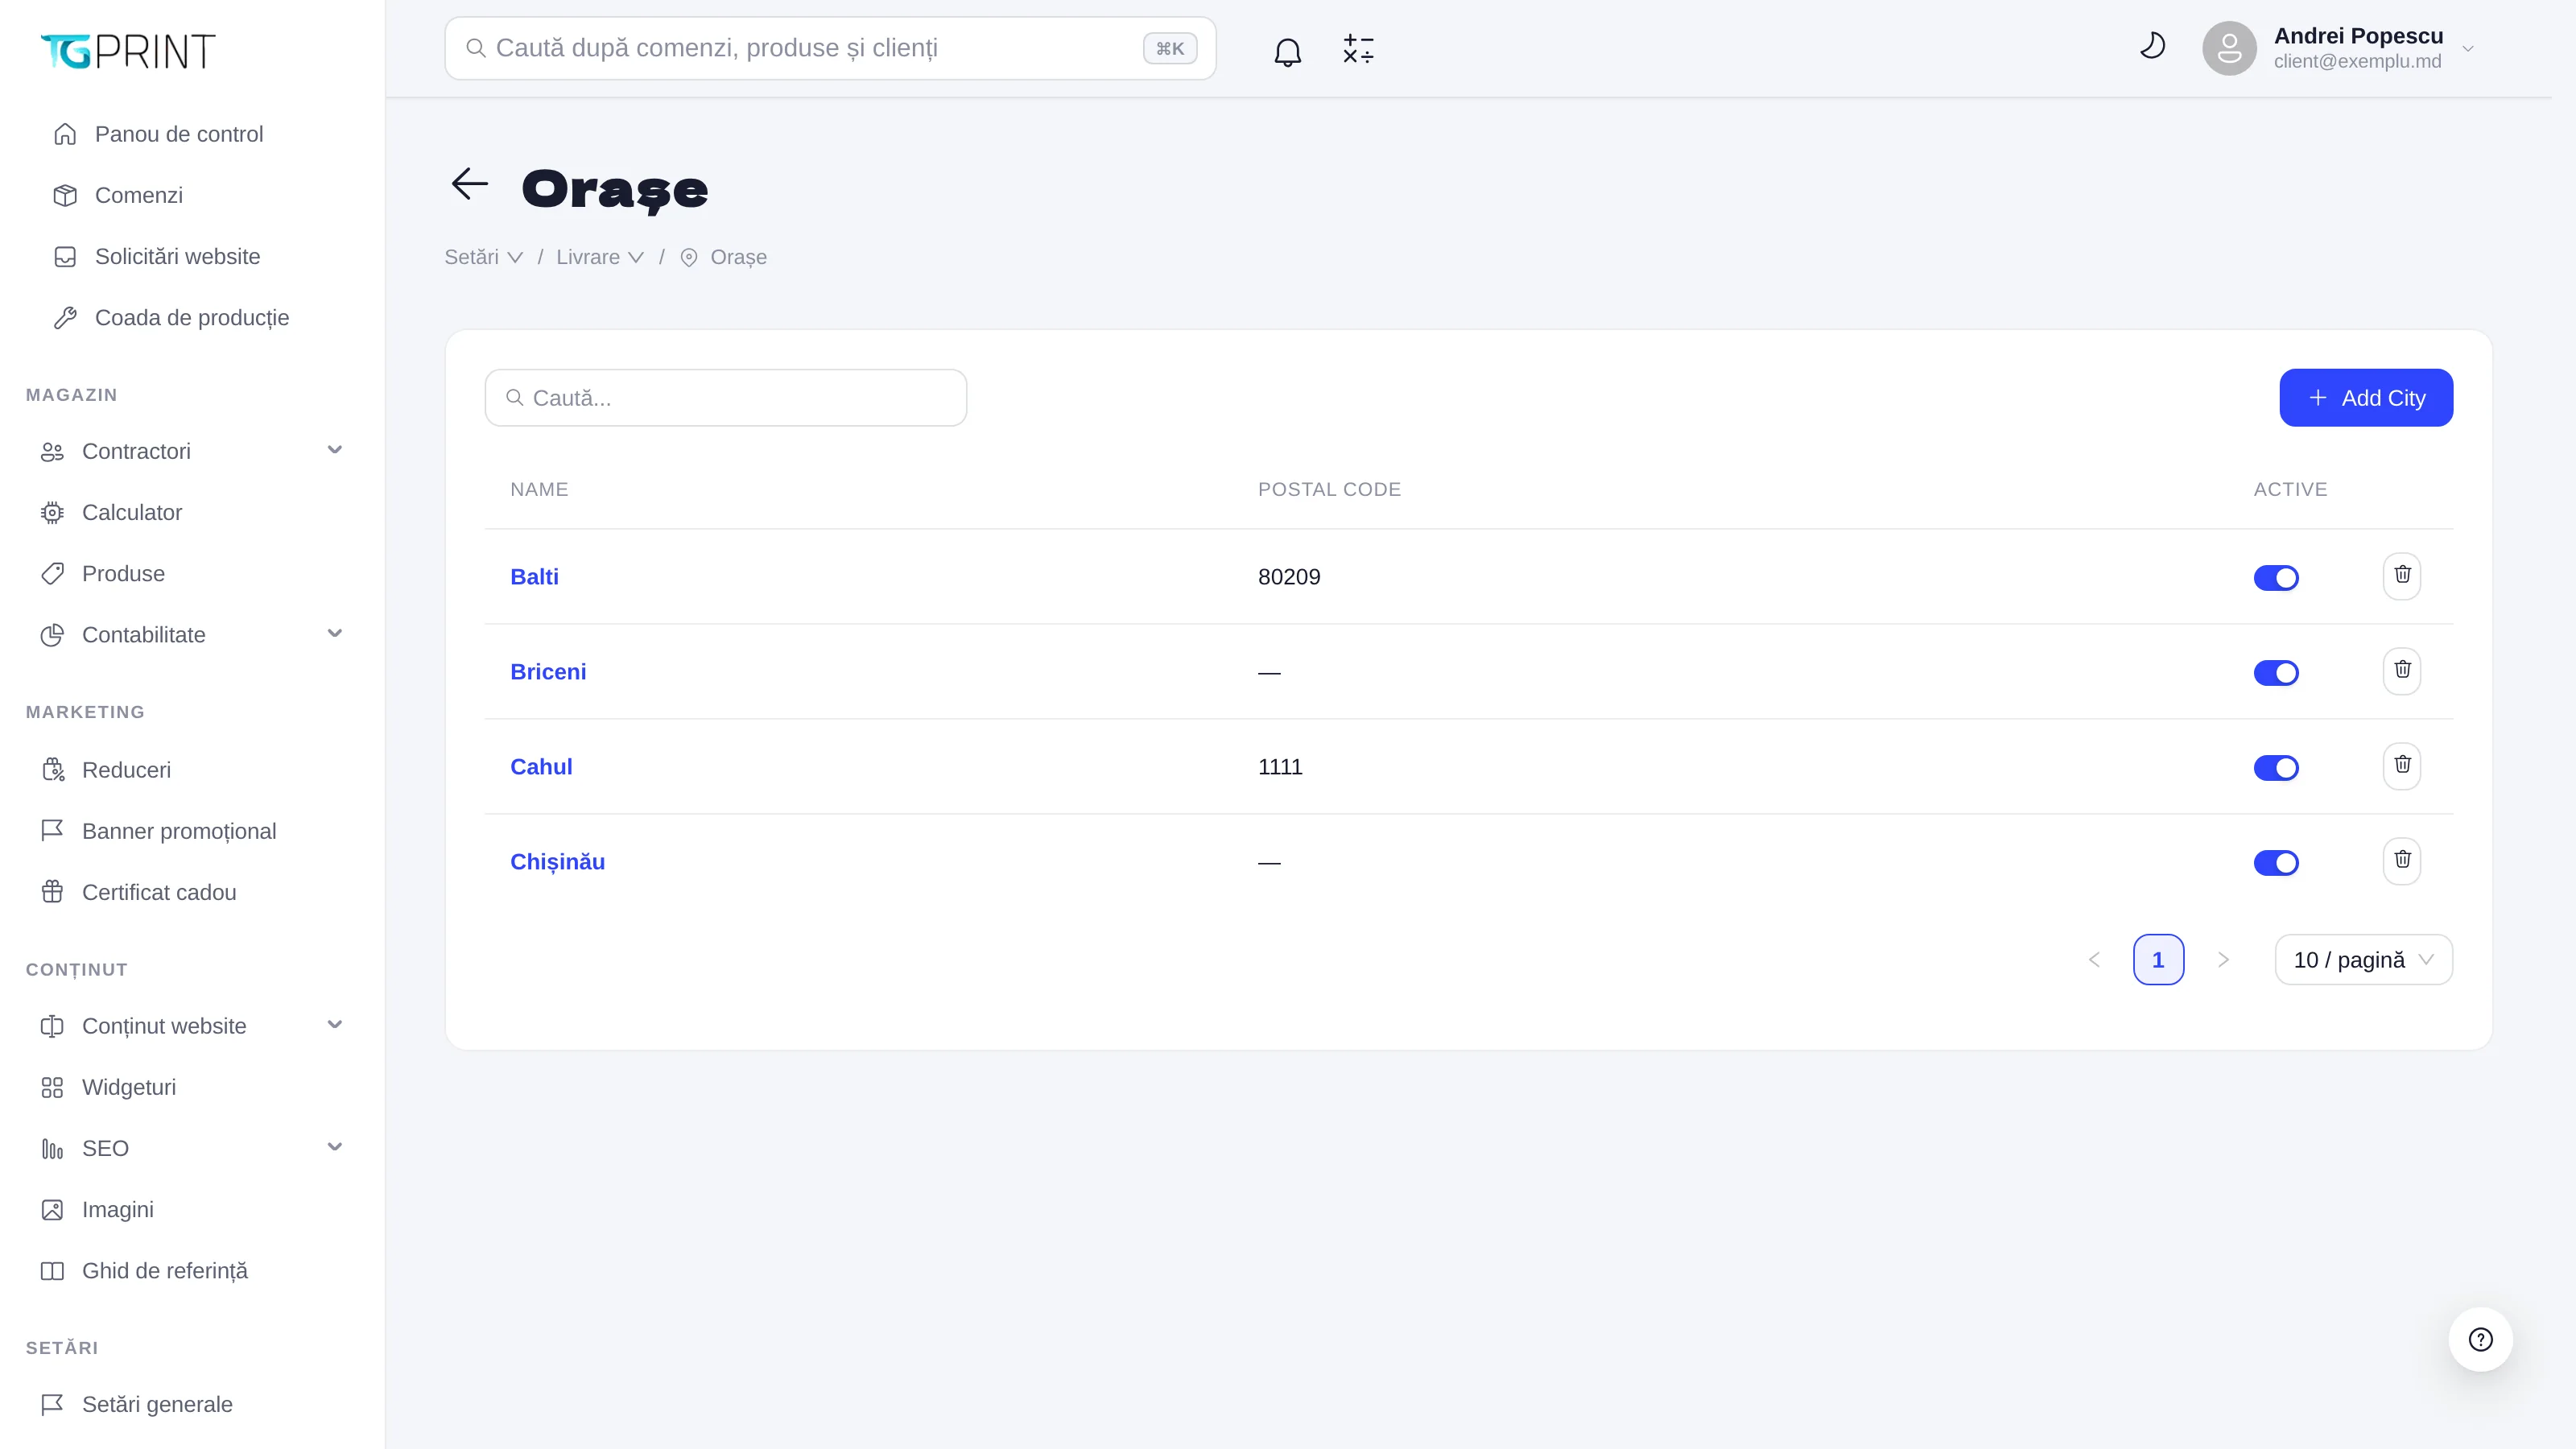Open the Livrare breadcrumb dropdown
Viewport: 2576px width, 1449px height.
600,257
